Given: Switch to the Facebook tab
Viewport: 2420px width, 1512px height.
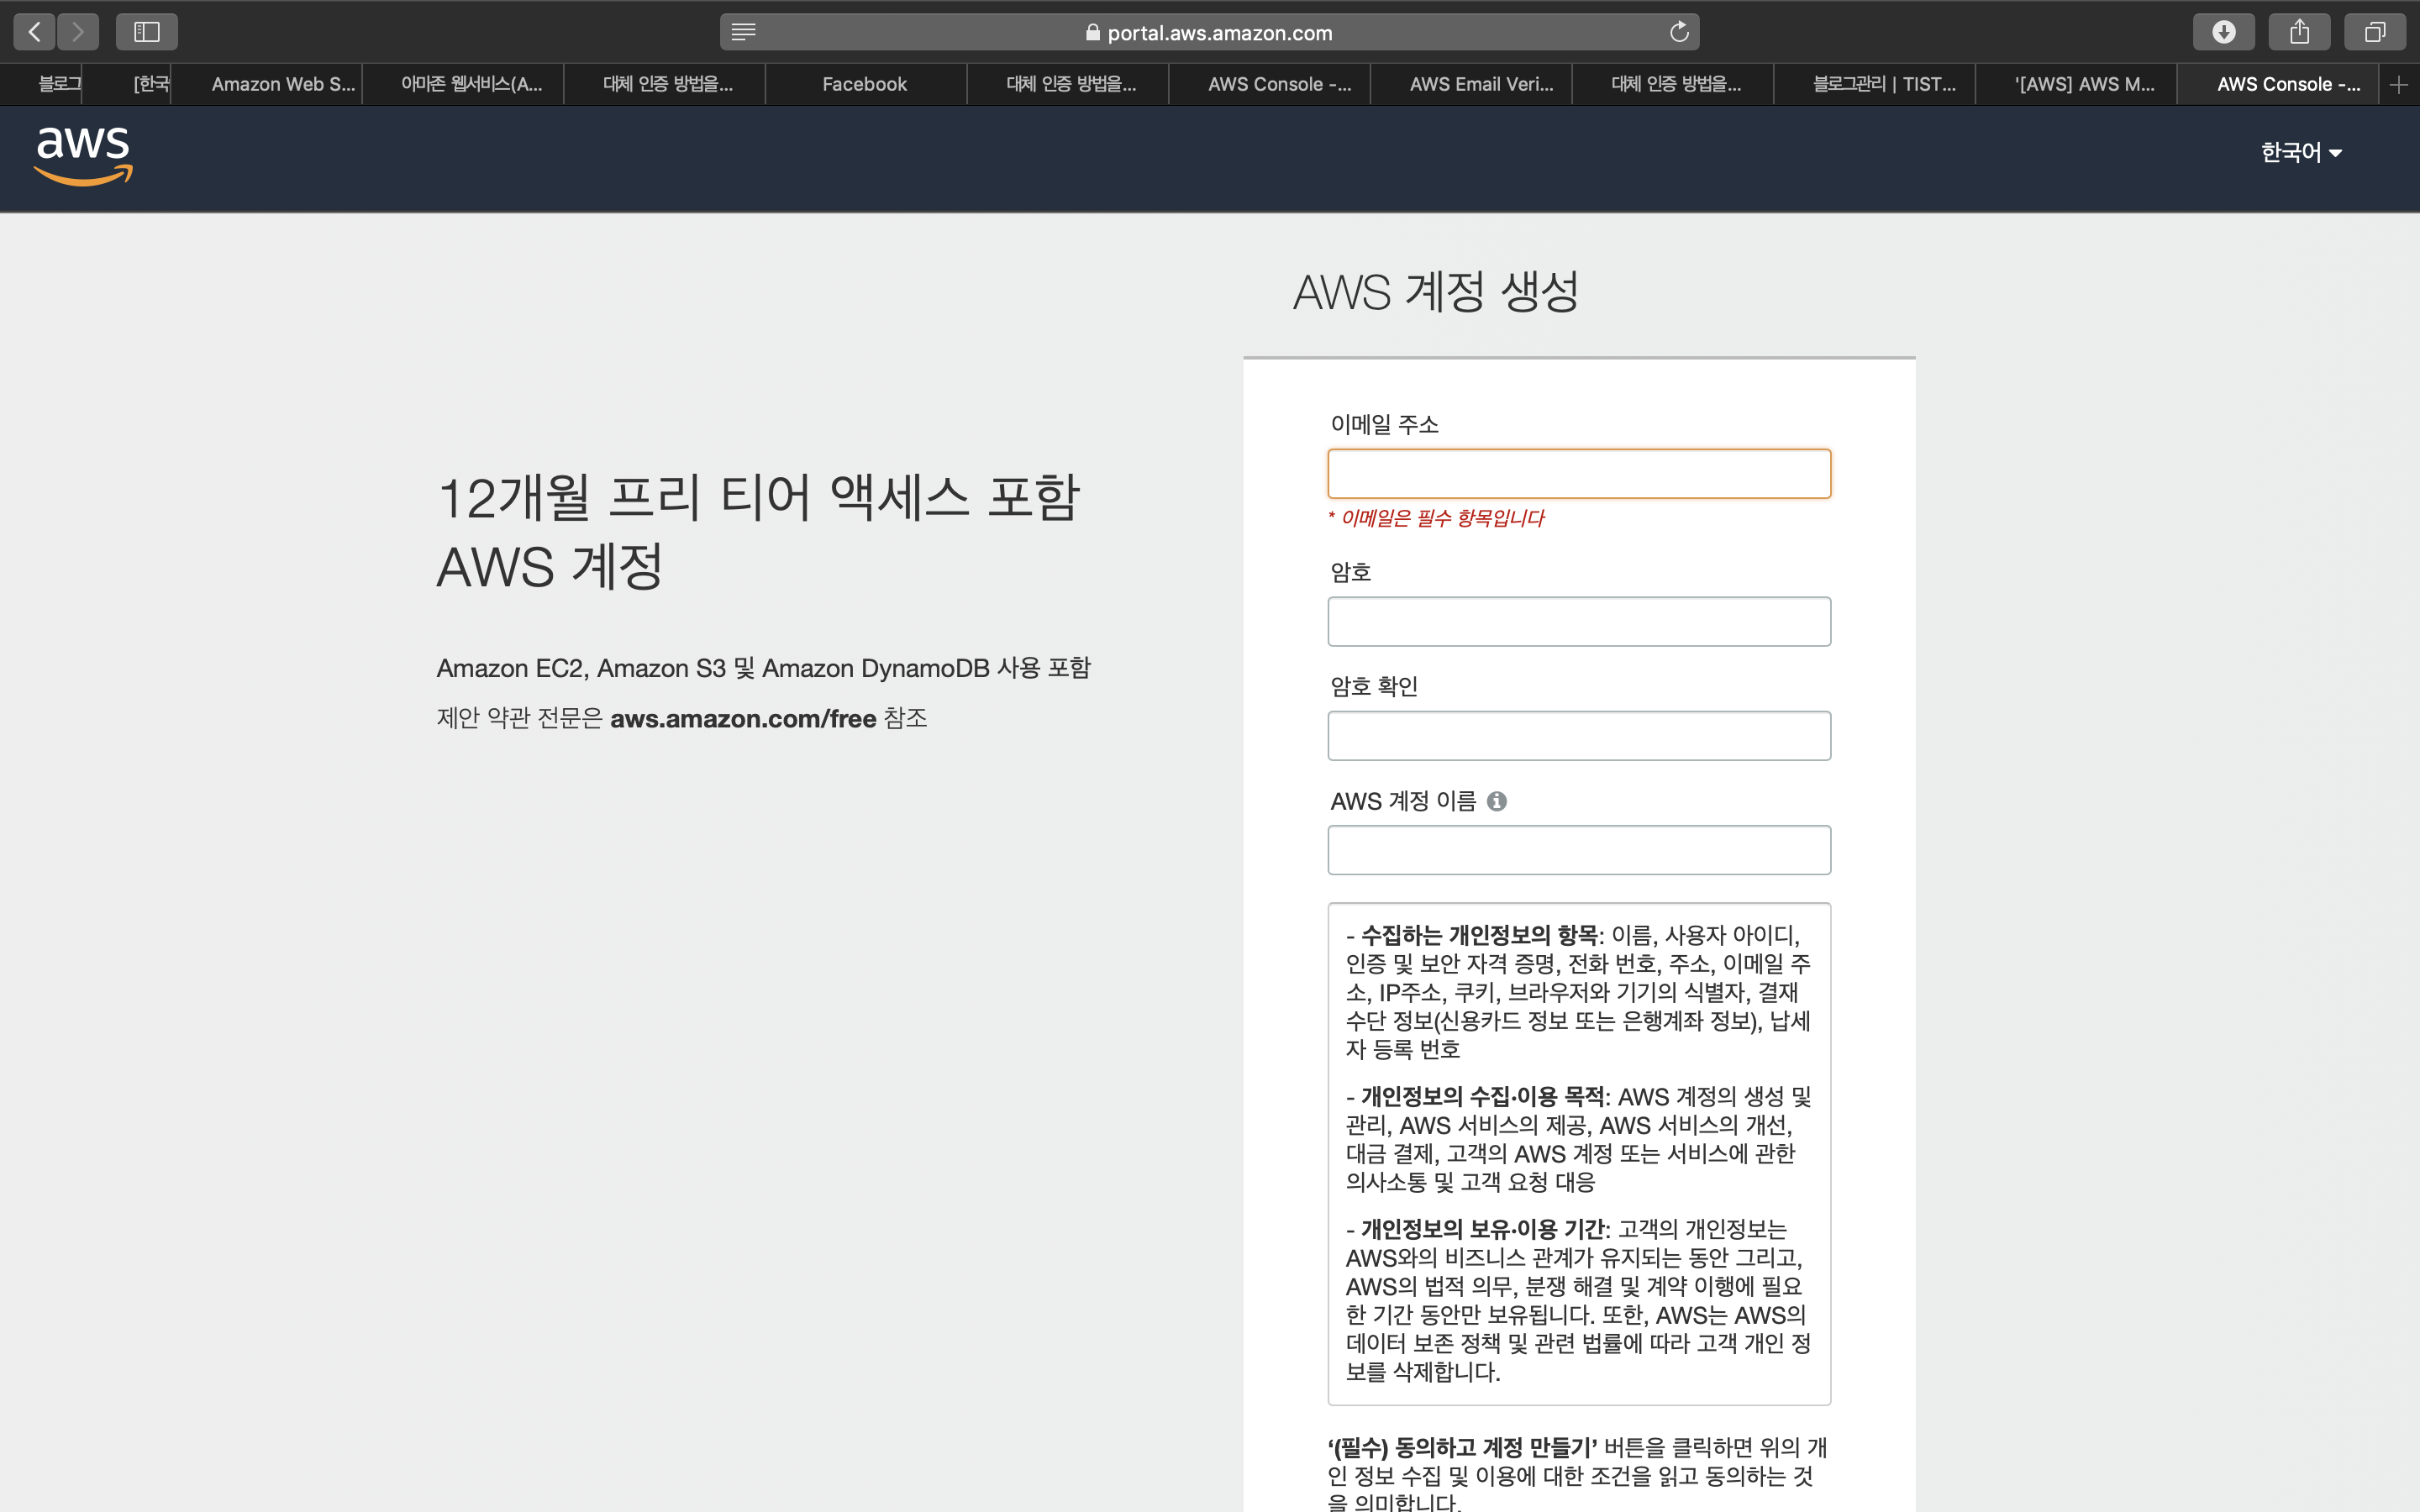Looking at the screenshot, I should [866, 84].
